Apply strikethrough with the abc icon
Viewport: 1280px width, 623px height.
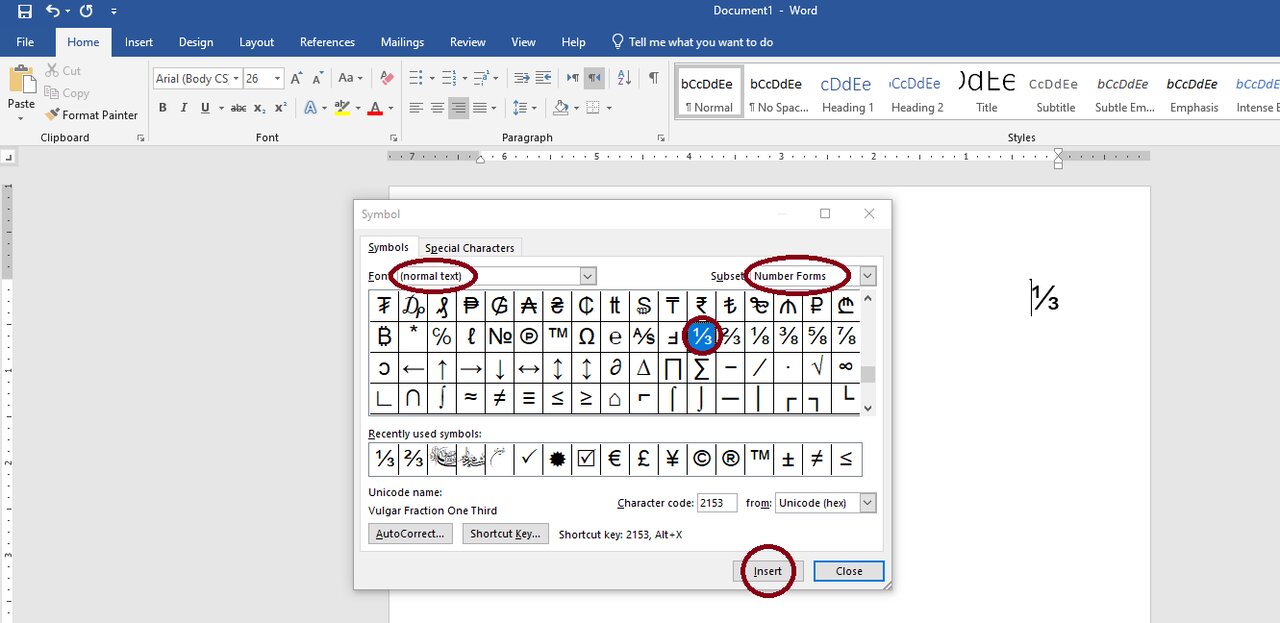click(x=238, y=108)
